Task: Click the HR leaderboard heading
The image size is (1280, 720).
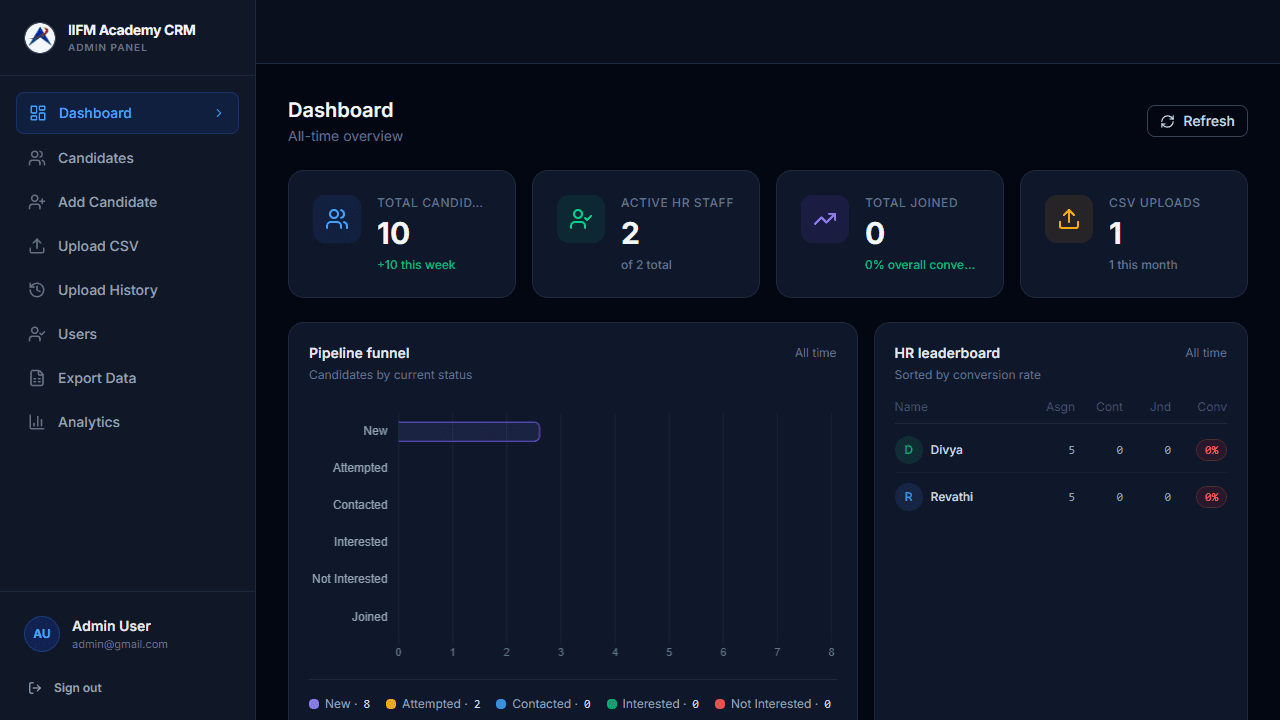Action: click(947, 353)
